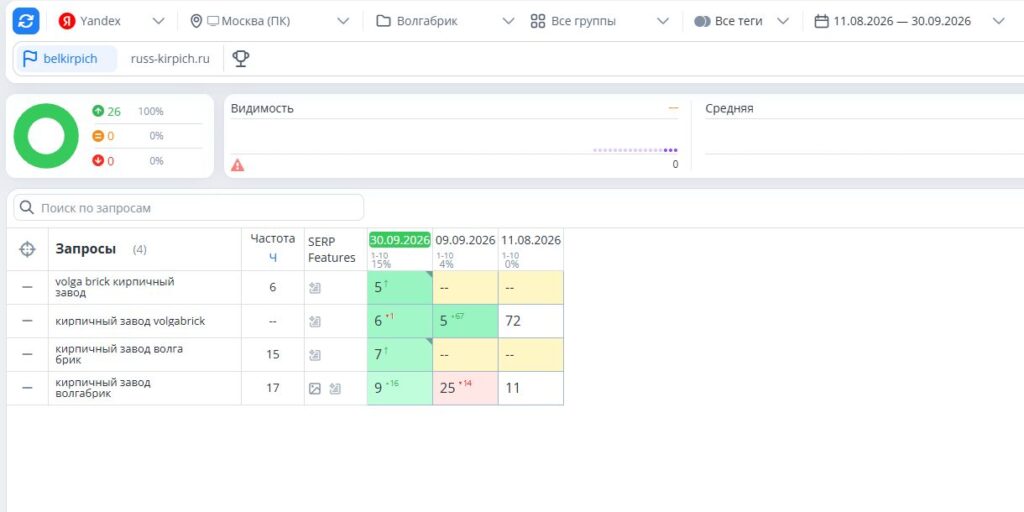
Task: Open the Москва (ПК) region dropdown
Action: coord(270,21)
